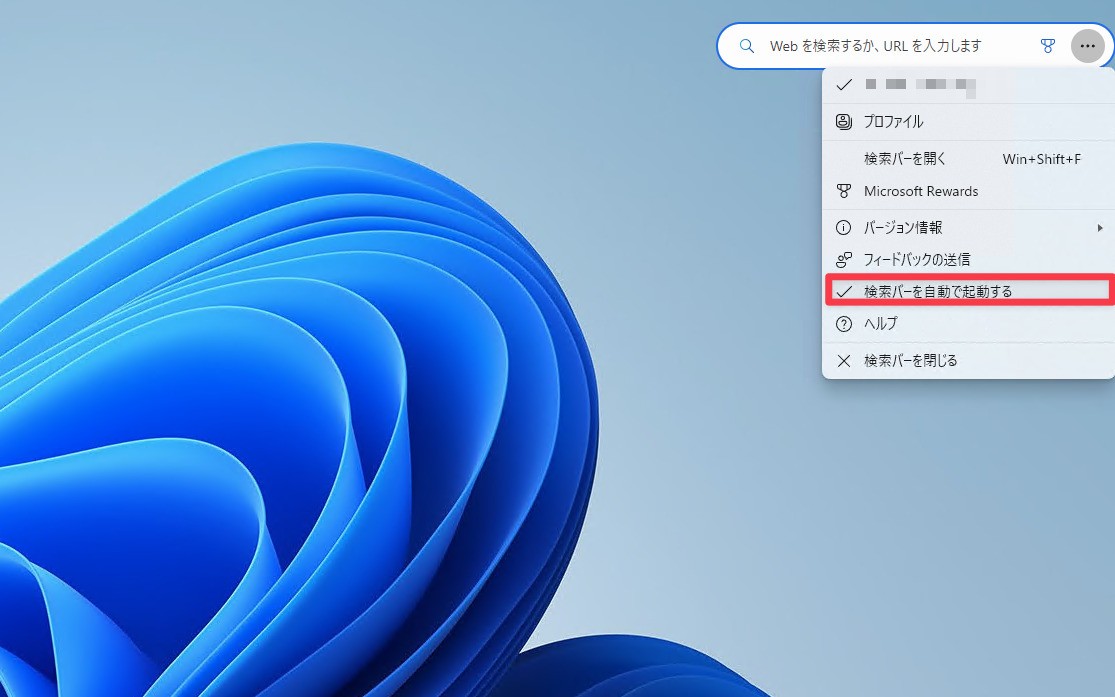Click the 検索バーを閉じる label text
Image resolution: width=1115 pixels, height=697 pixels.
[x=910, y=361]
